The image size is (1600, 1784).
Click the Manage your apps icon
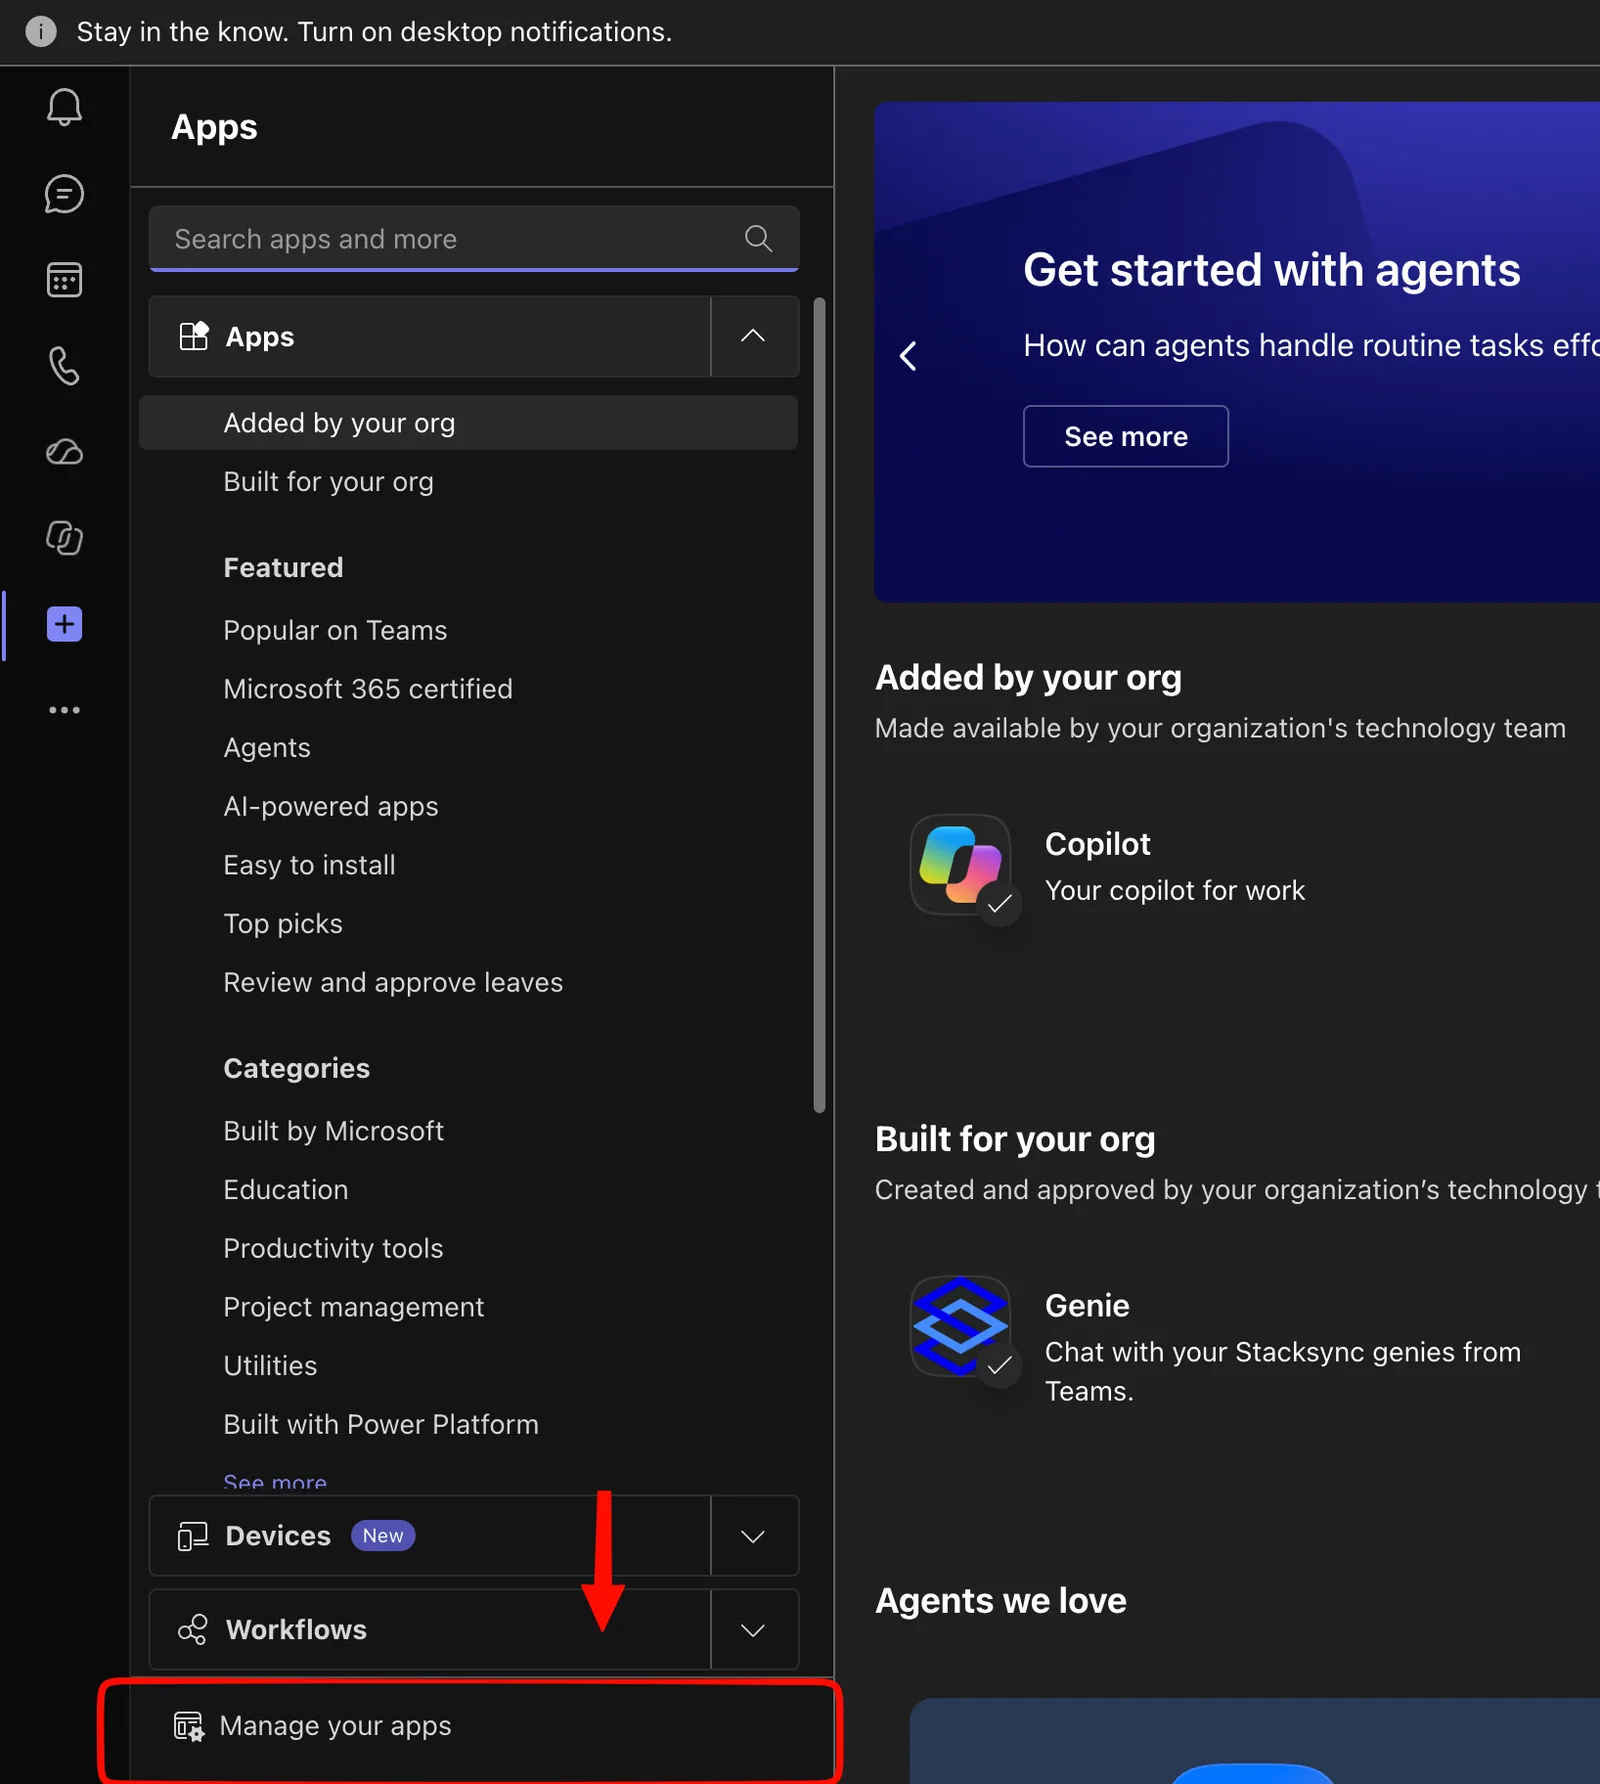click(x=189, y=1726)
